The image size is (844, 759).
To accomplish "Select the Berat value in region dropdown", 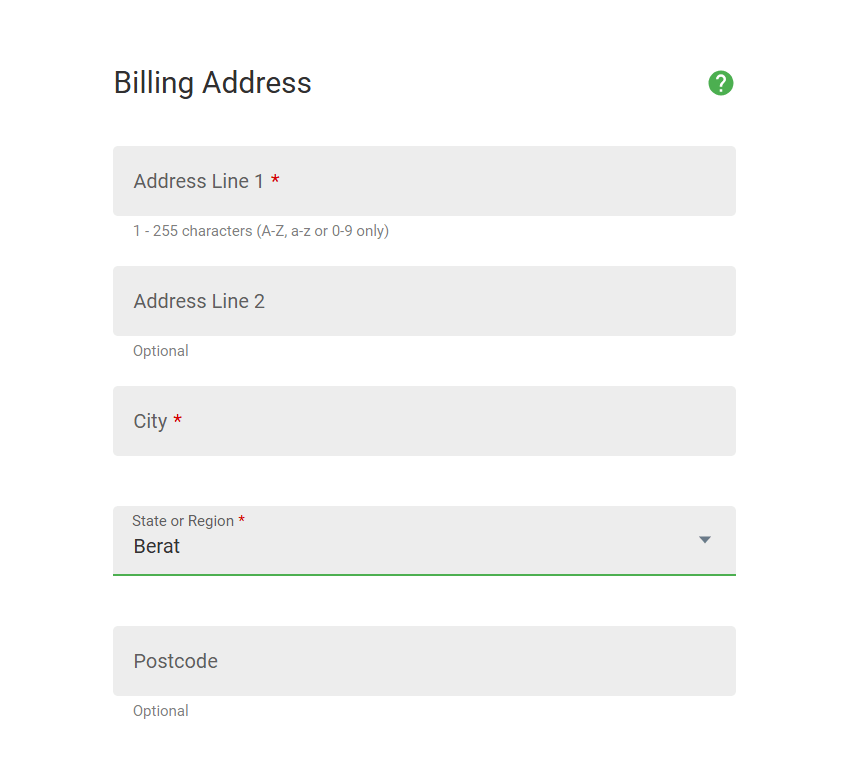I will 157,547.
